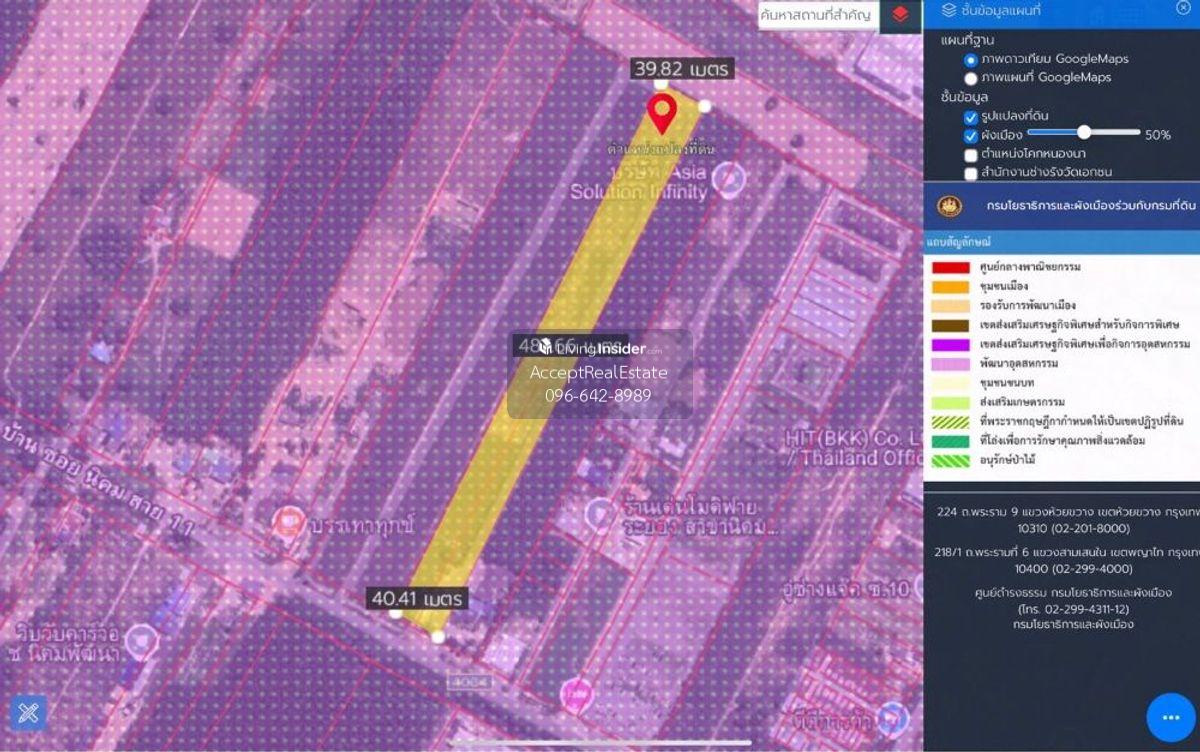Click the 40.41 เมตร measurement label
The height and width of the screenshot is (752, 1200).
click(x=417, y=598)
